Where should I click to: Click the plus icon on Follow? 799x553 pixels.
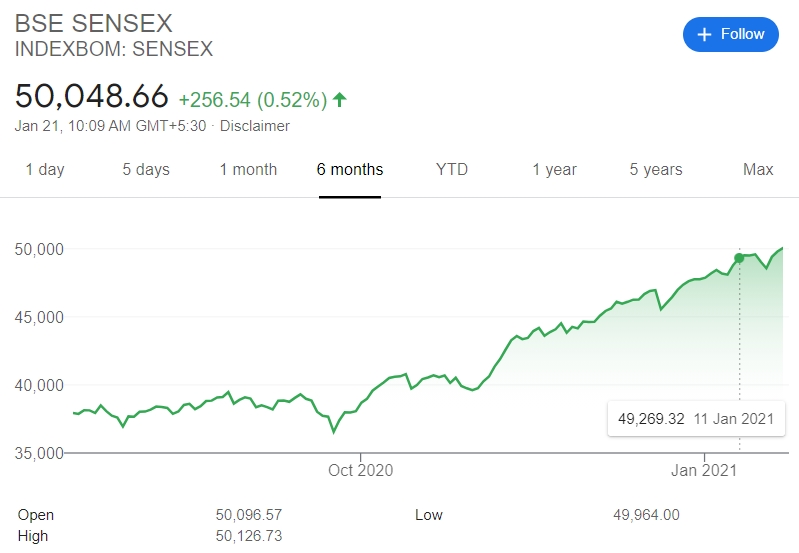point(704,34)
